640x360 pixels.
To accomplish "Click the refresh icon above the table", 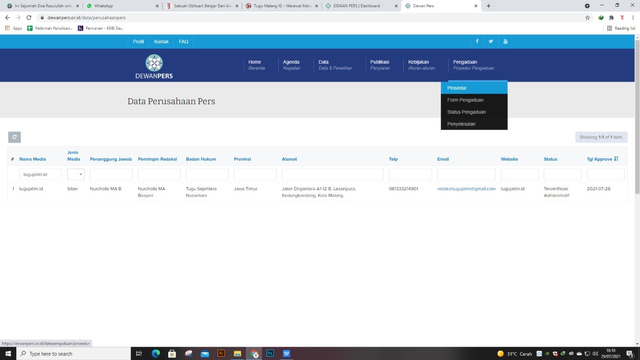I will (x=15, y=137).
